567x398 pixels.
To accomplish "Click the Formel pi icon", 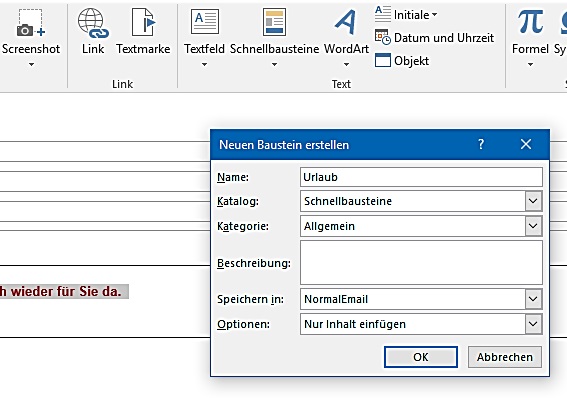I will coord(530,22).
